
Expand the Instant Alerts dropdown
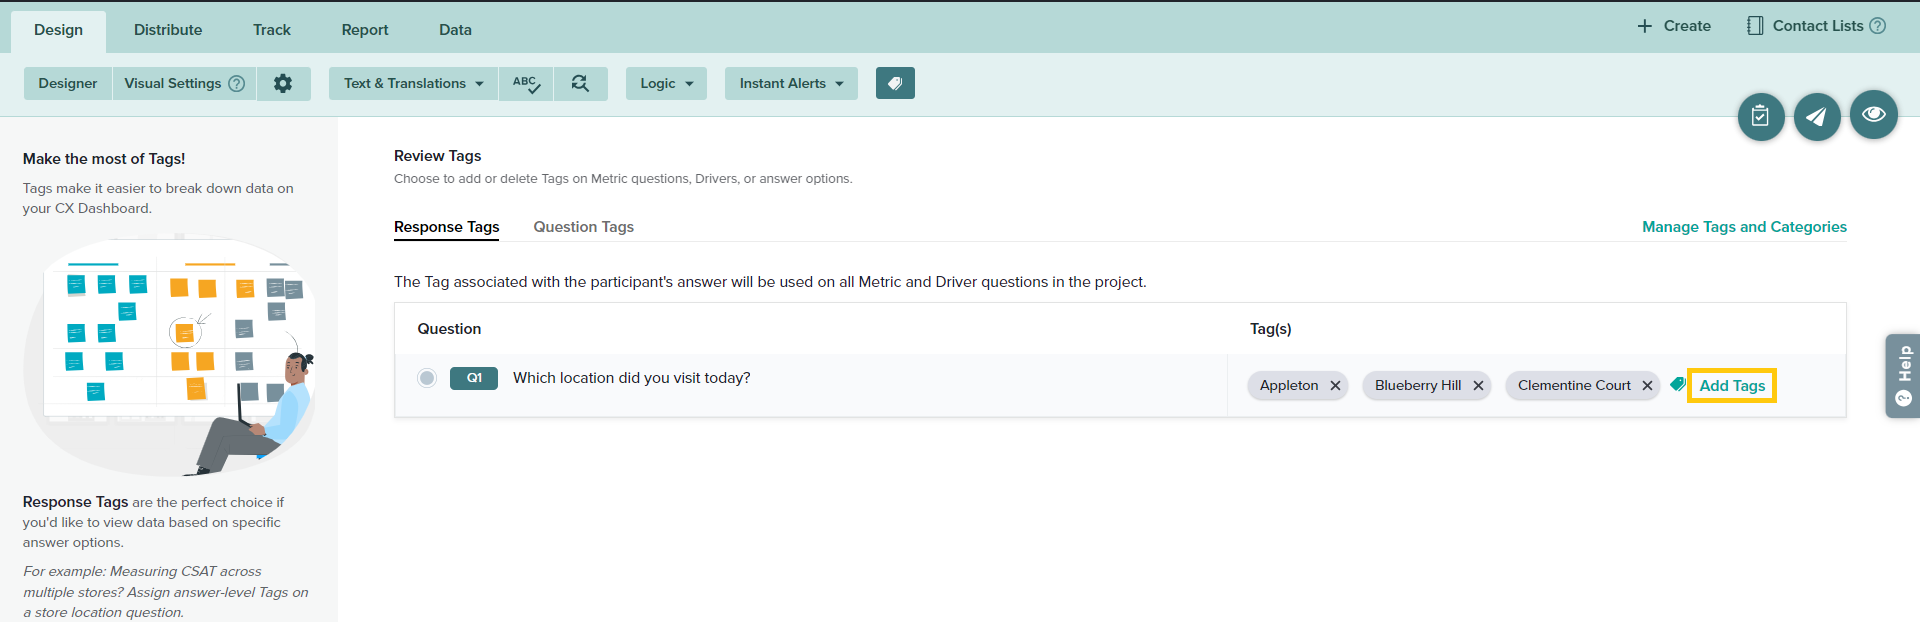(x=791, y=84)
